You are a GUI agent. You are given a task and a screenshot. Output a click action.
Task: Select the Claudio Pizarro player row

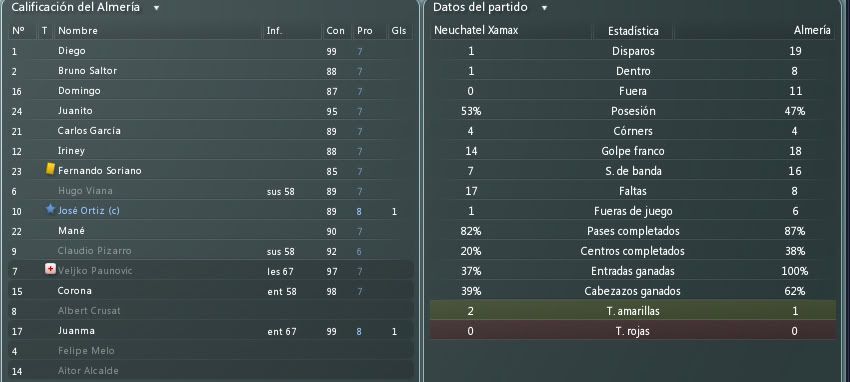211,251
